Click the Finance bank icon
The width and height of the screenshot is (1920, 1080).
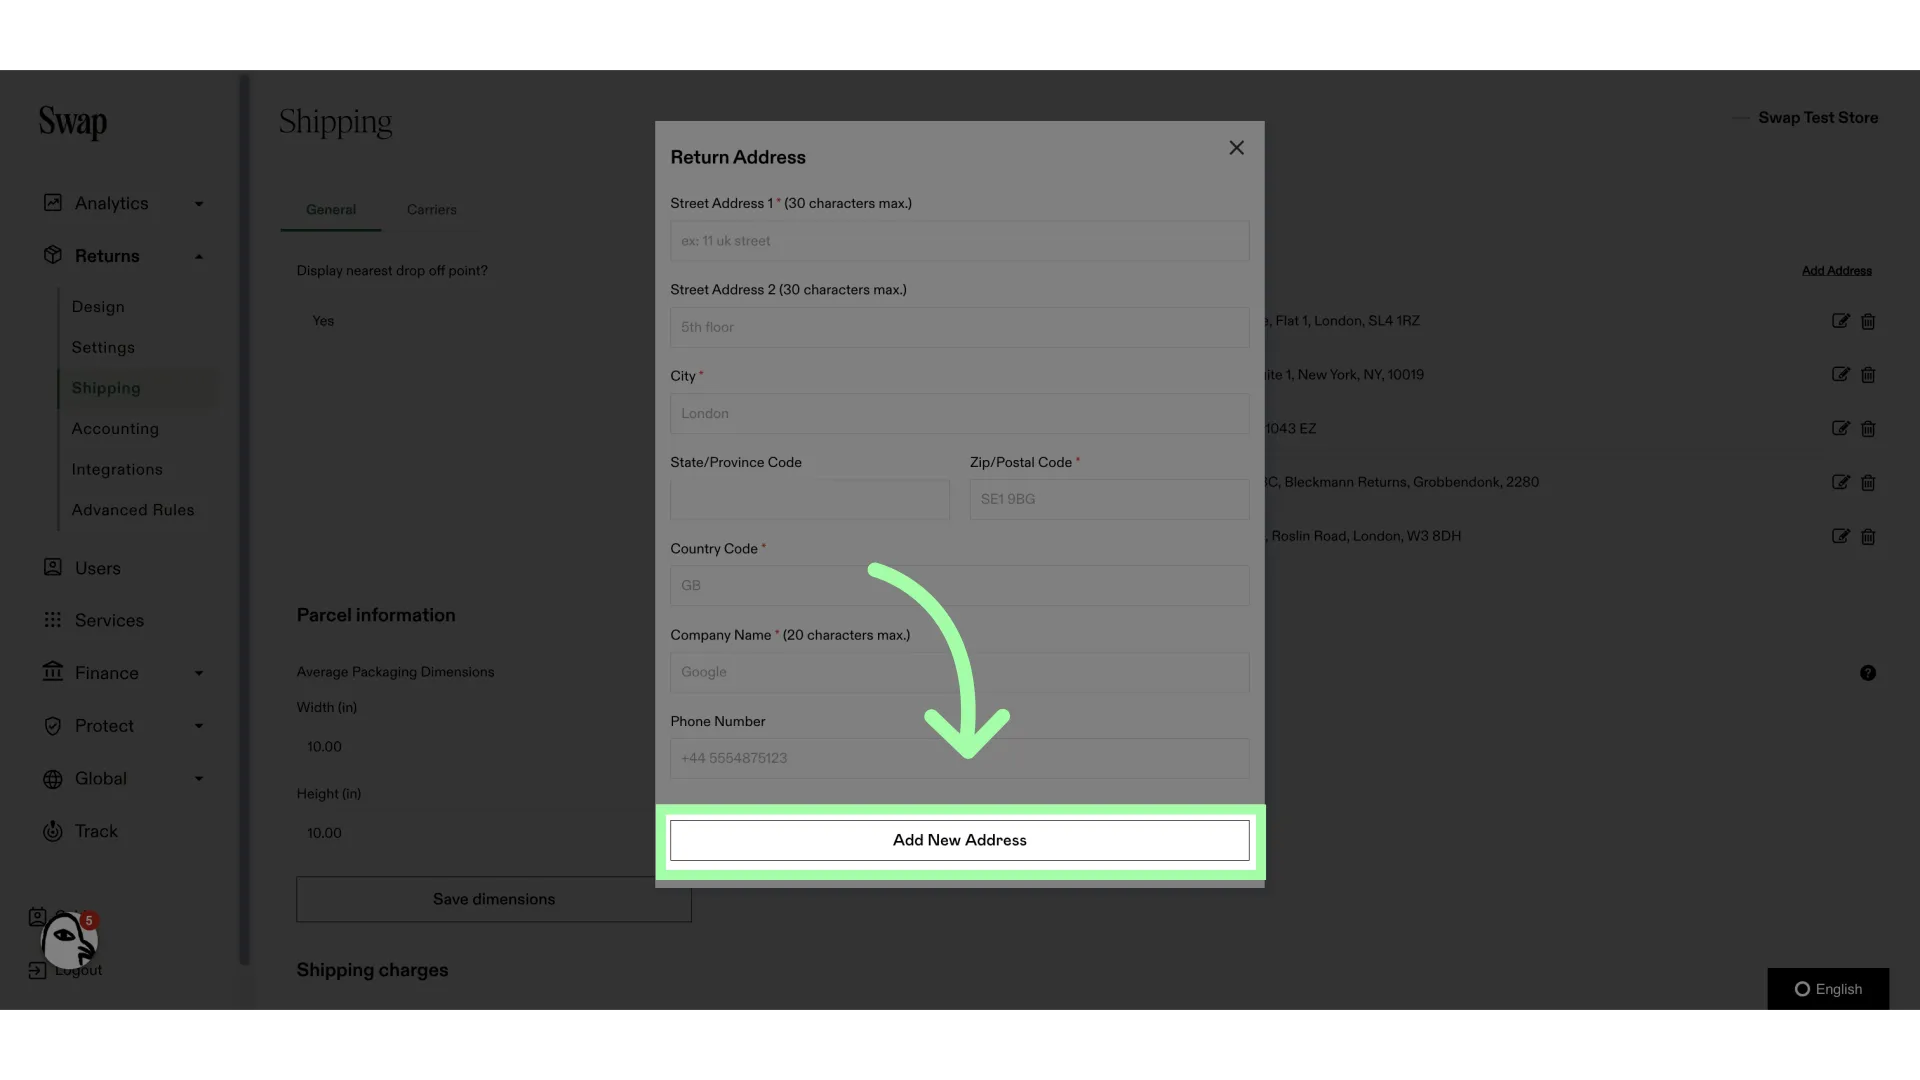click(53, 672)
